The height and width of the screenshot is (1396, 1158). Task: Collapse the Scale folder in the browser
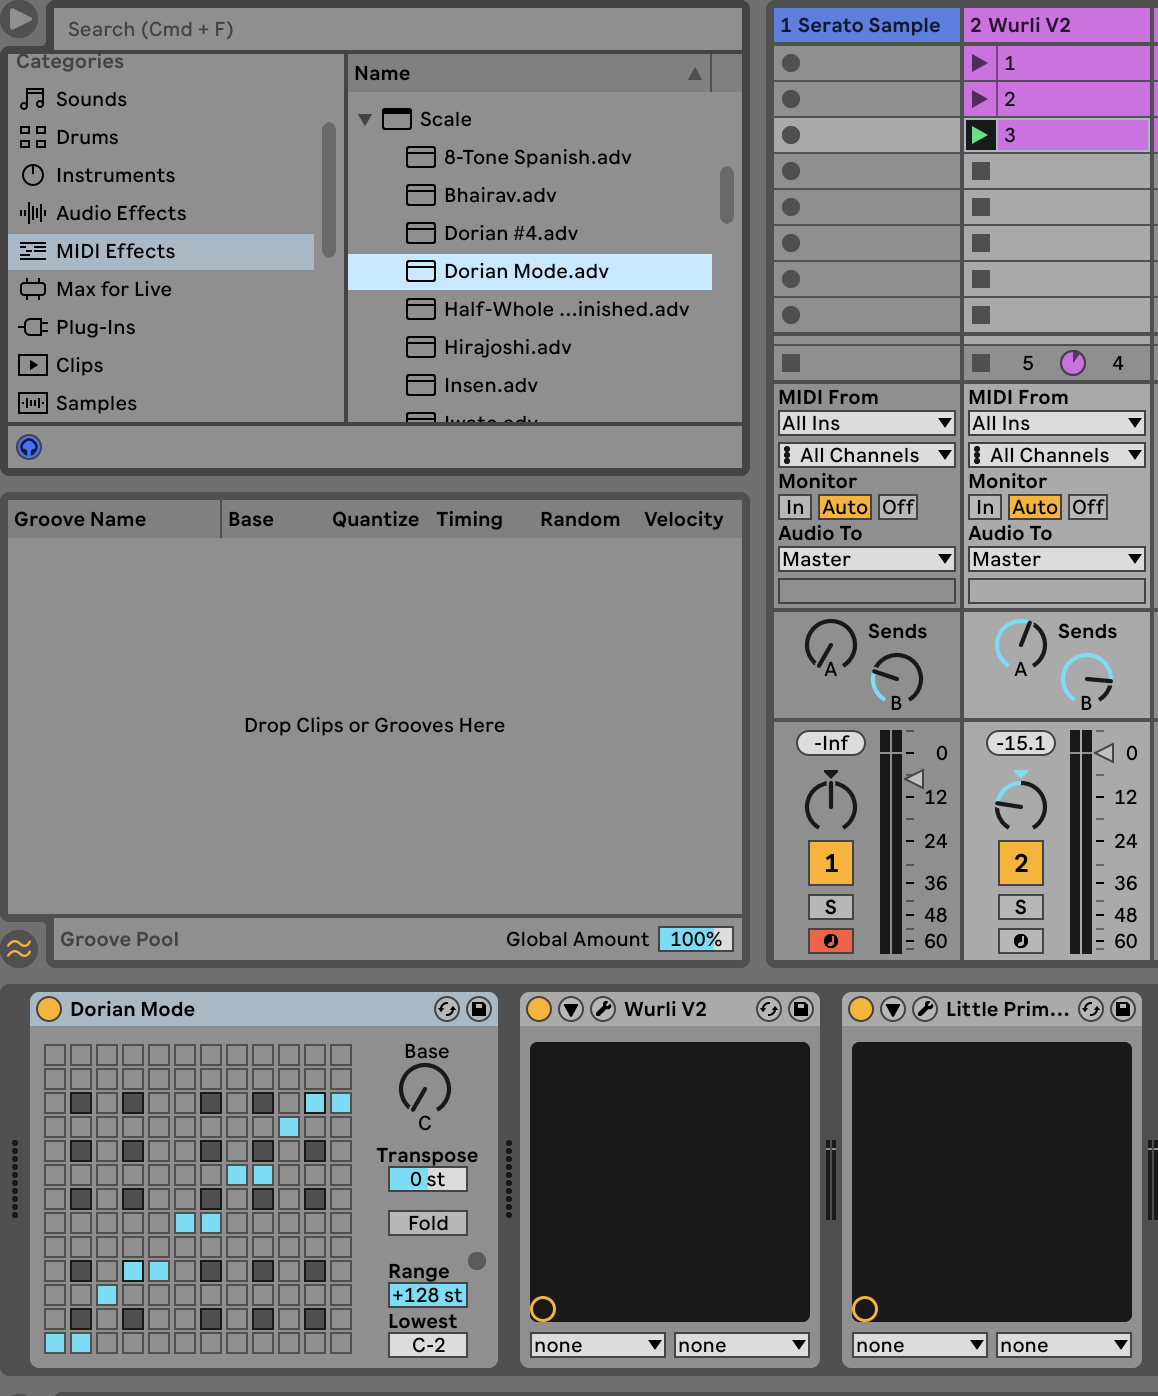(366, 119)
